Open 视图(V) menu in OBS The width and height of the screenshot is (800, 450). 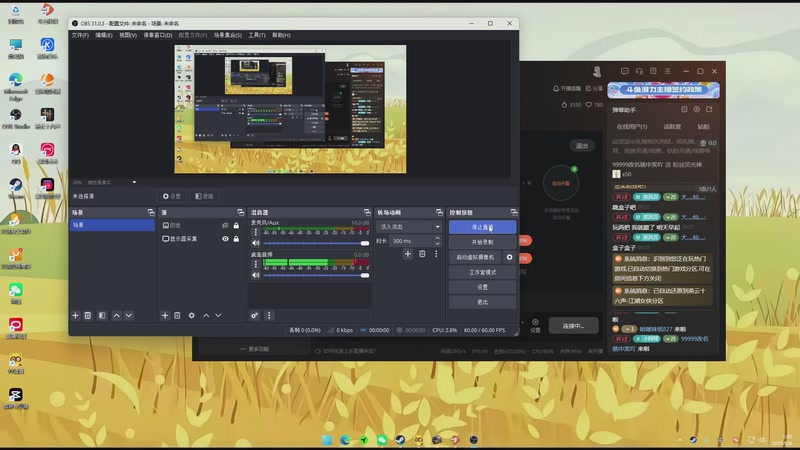click(128, 35)
